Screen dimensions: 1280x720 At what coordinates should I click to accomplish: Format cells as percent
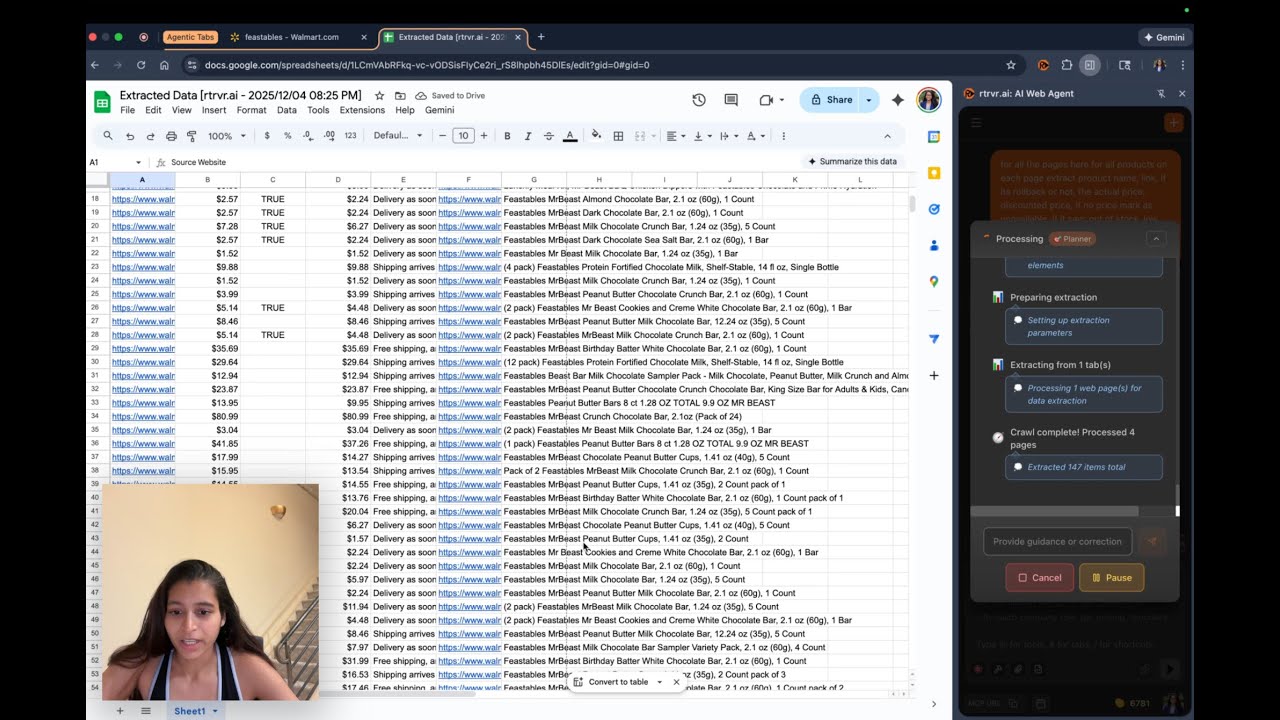pyautogui.click(x=288, y=136)
